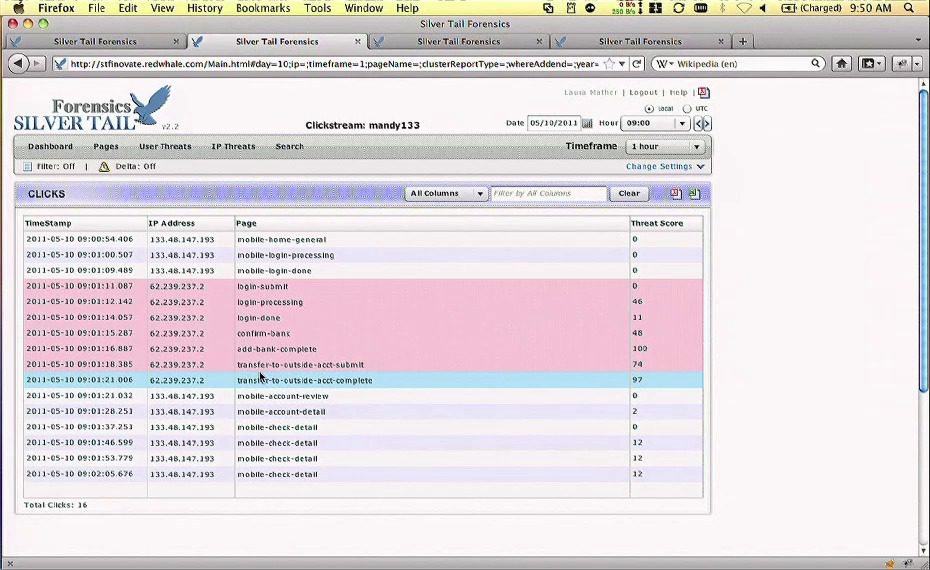Open the IP Threats tab

pos(233,147)
